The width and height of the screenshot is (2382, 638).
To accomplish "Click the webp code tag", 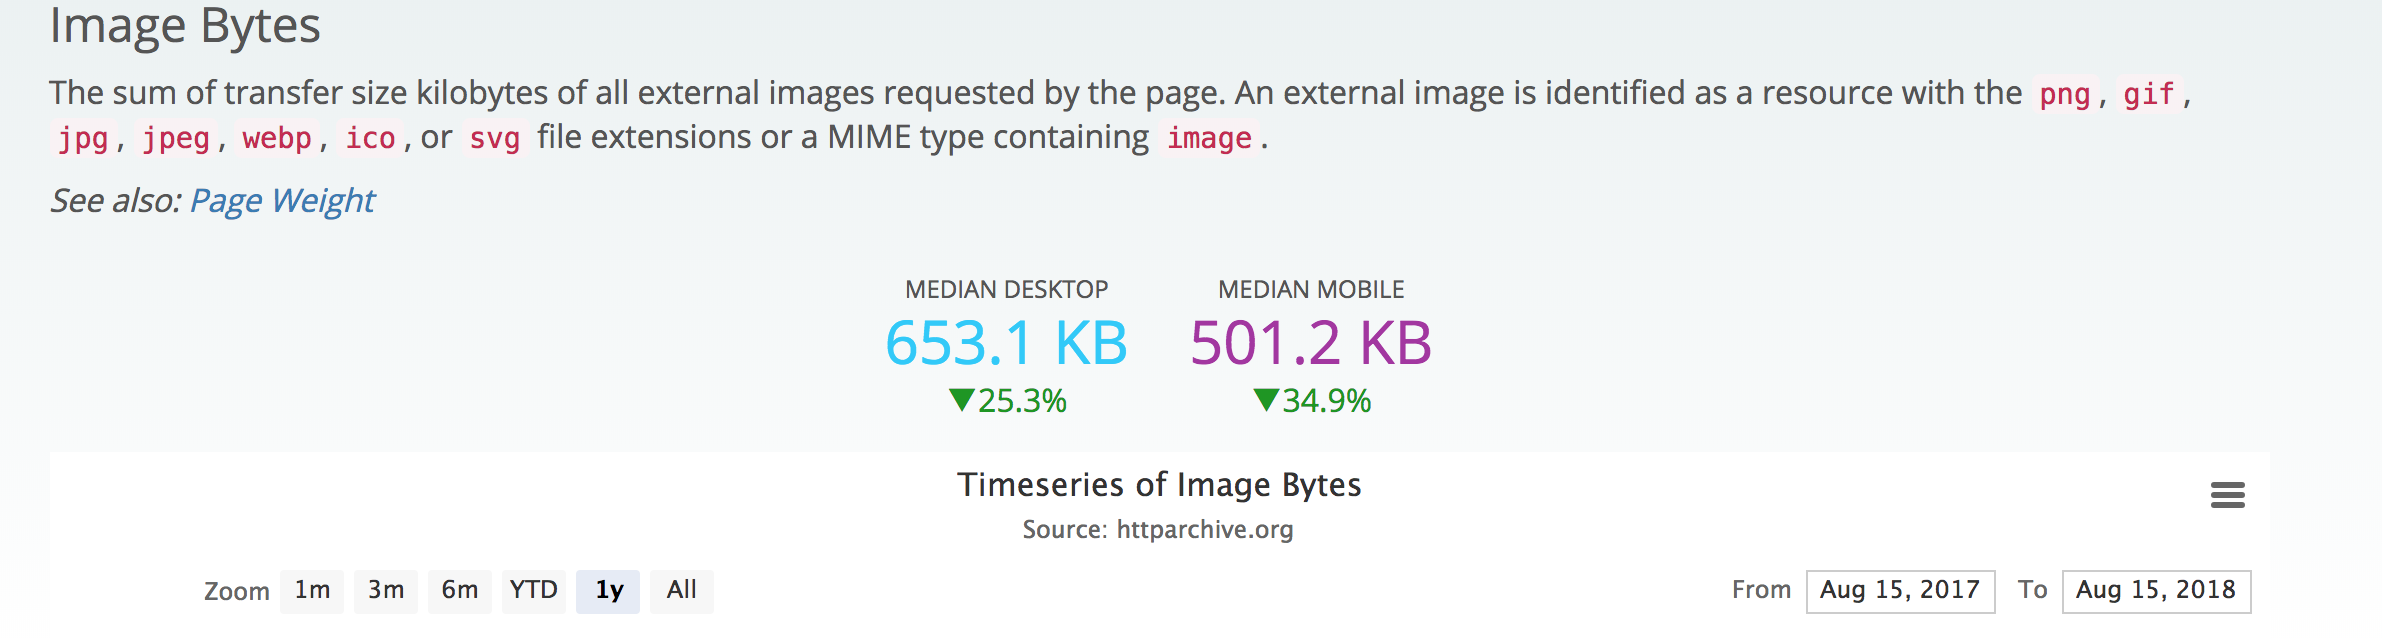I will tap(277, 139).
